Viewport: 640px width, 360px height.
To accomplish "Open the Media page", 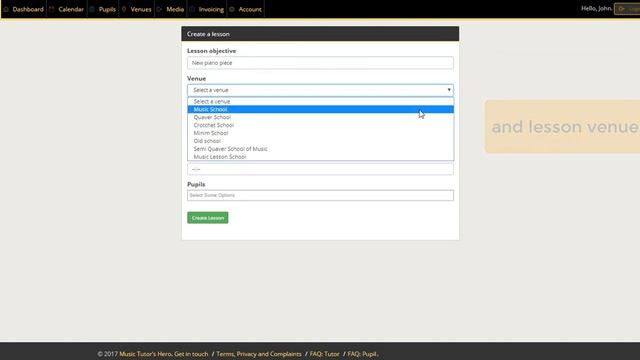I will pos(171,9).
